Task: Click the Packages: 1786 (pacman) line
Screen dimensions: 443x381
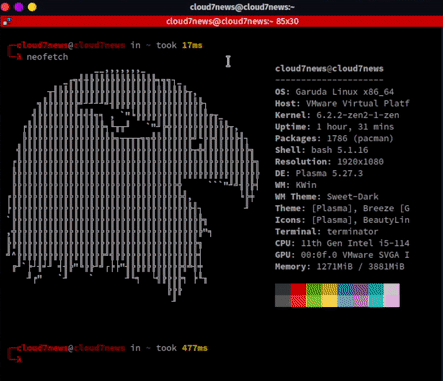Action: pos(334,138)
